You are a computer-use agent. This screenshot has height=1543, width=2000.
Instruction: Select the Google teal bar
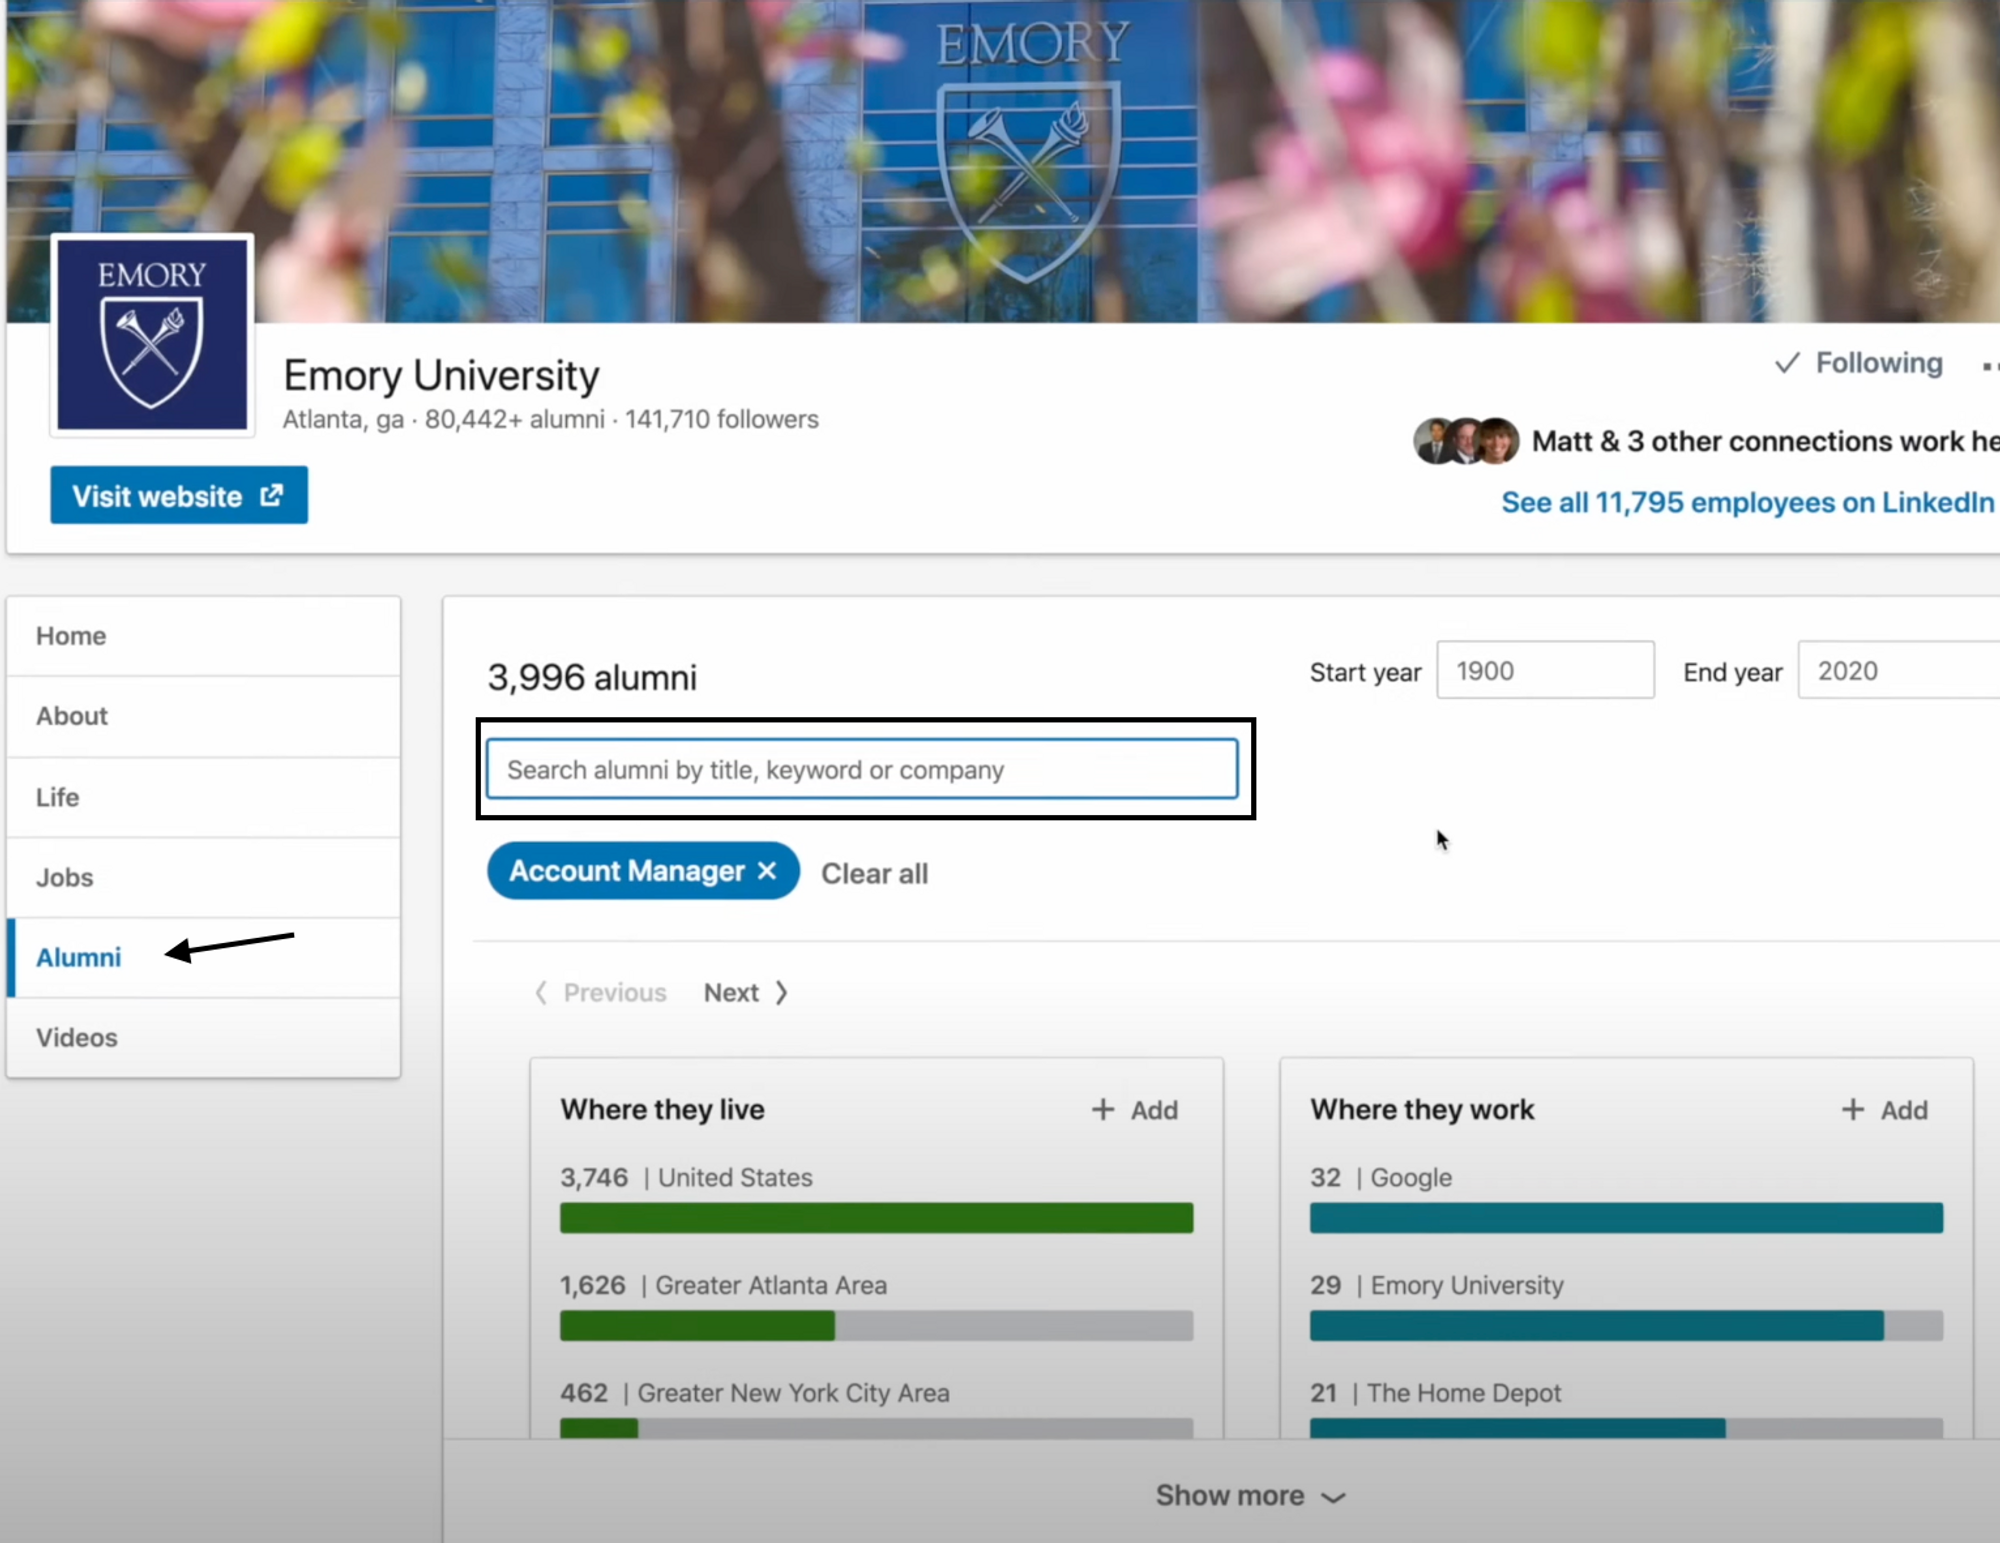tap(1626, 1218)
